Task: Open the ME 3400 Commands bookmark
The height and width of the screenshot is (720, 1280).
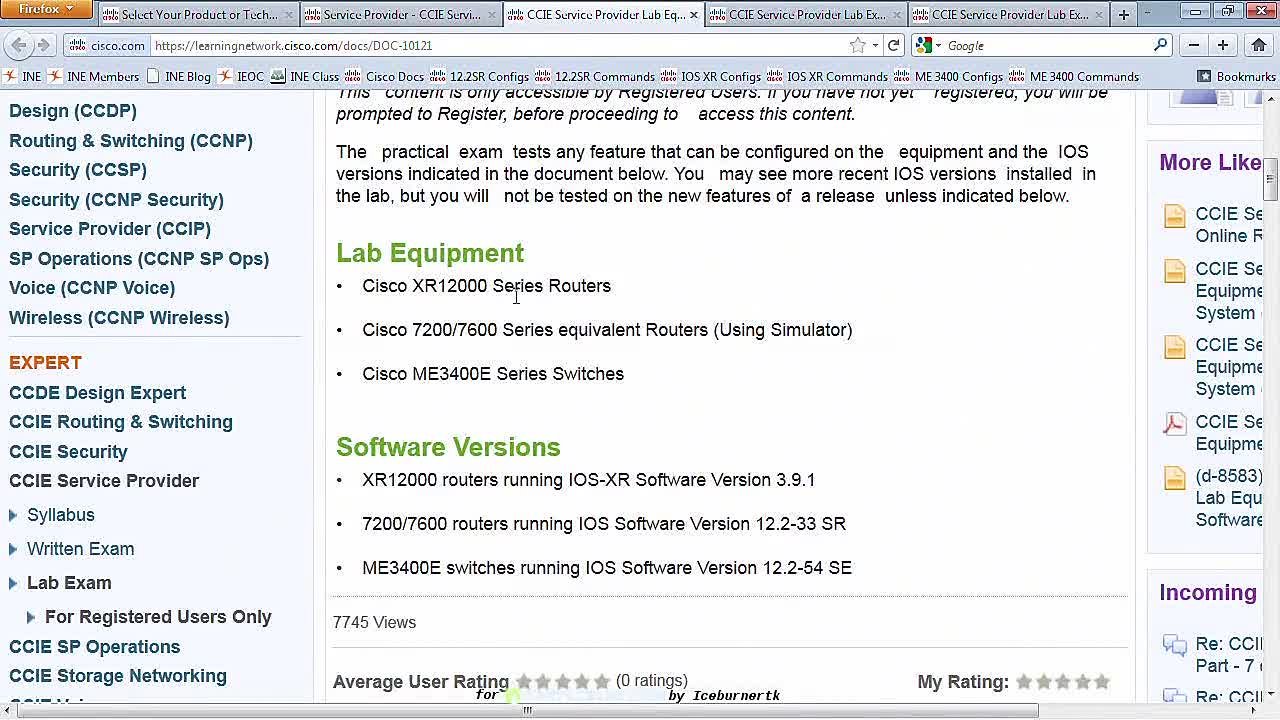Action: [1074, 76]
